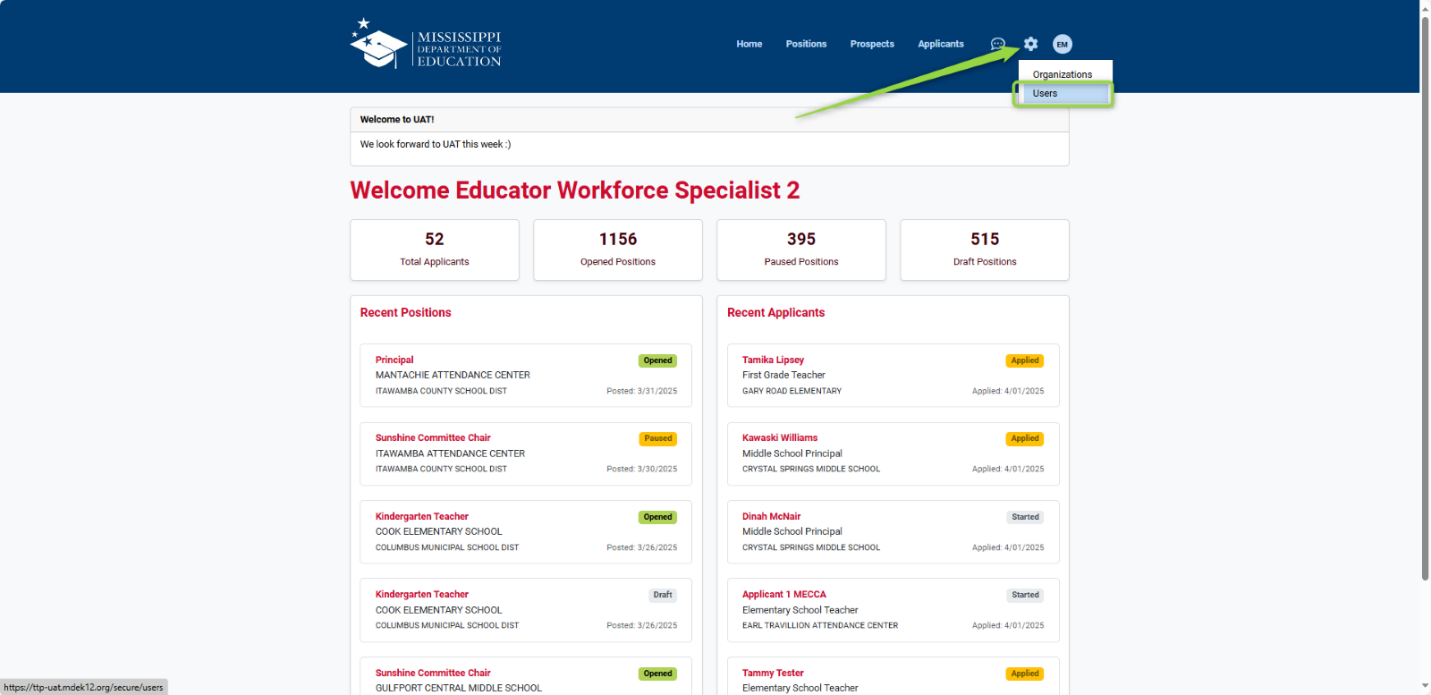
Task: View the Dinah McNair applicant record
Action: pyautogui.click(x=771, y=517)
